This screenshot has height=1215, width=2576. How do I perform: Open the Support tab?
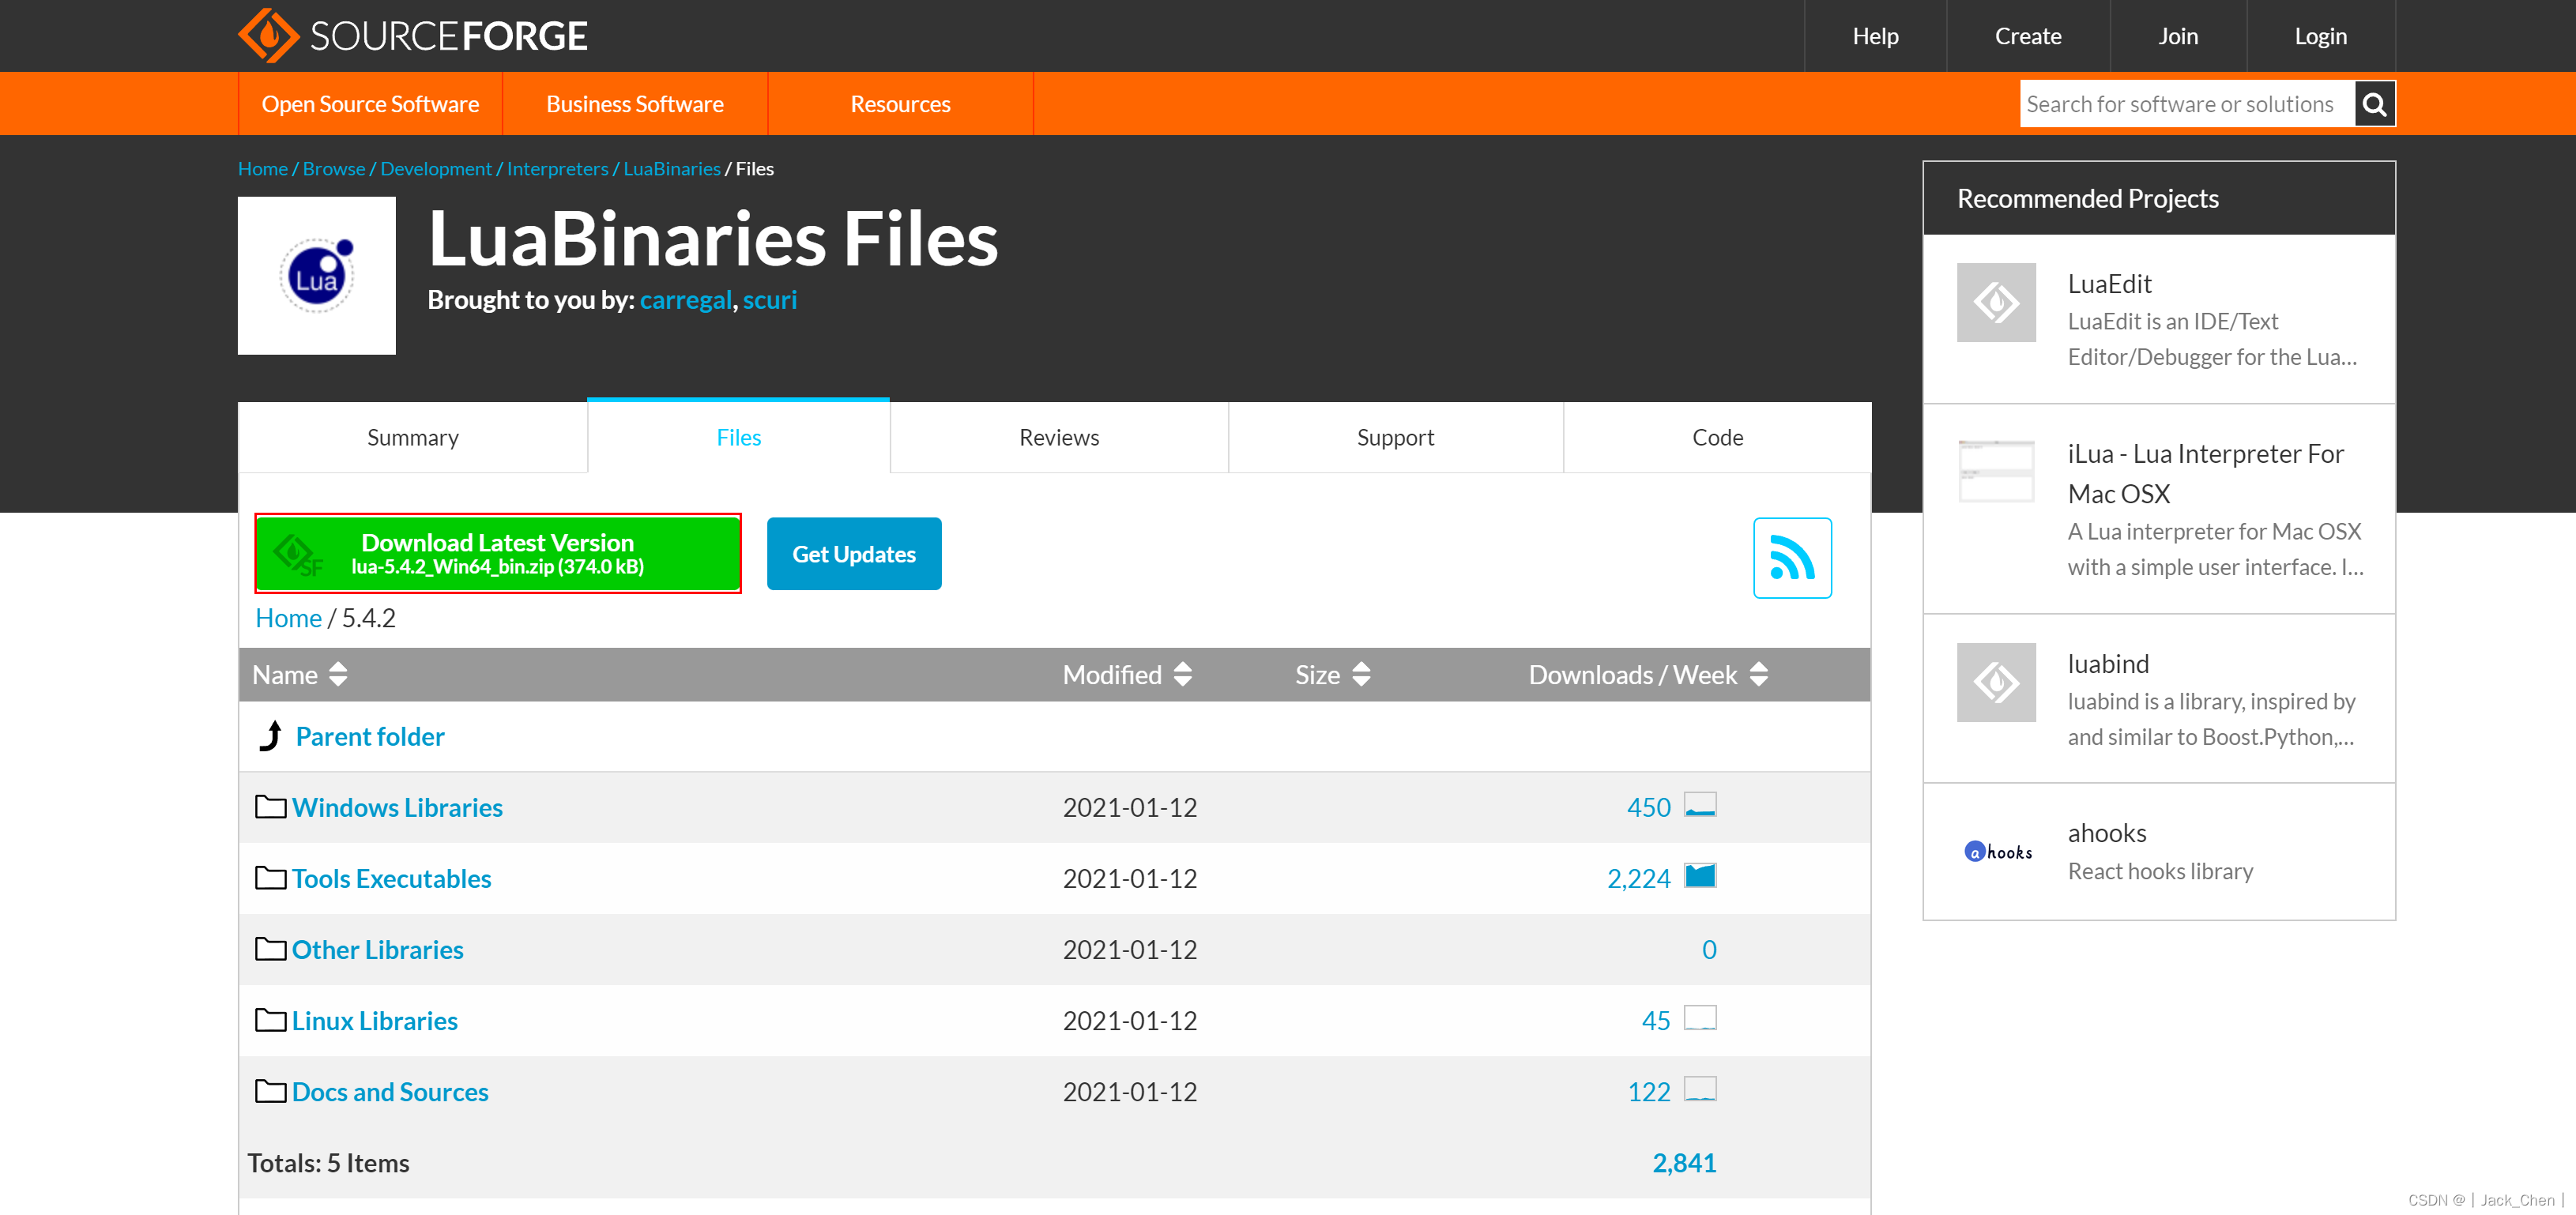1395,437
